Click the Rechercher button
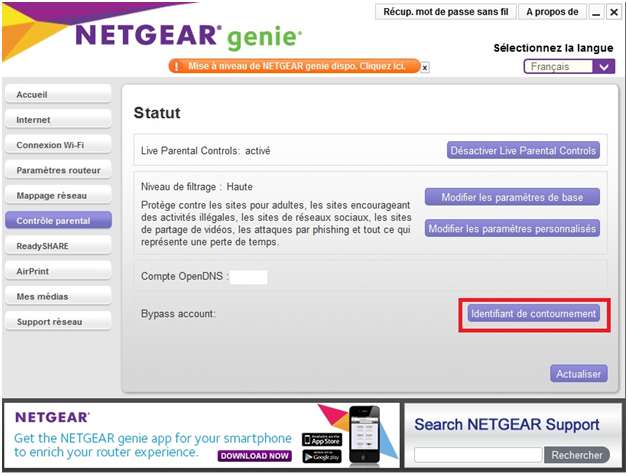 pos(577,455)
